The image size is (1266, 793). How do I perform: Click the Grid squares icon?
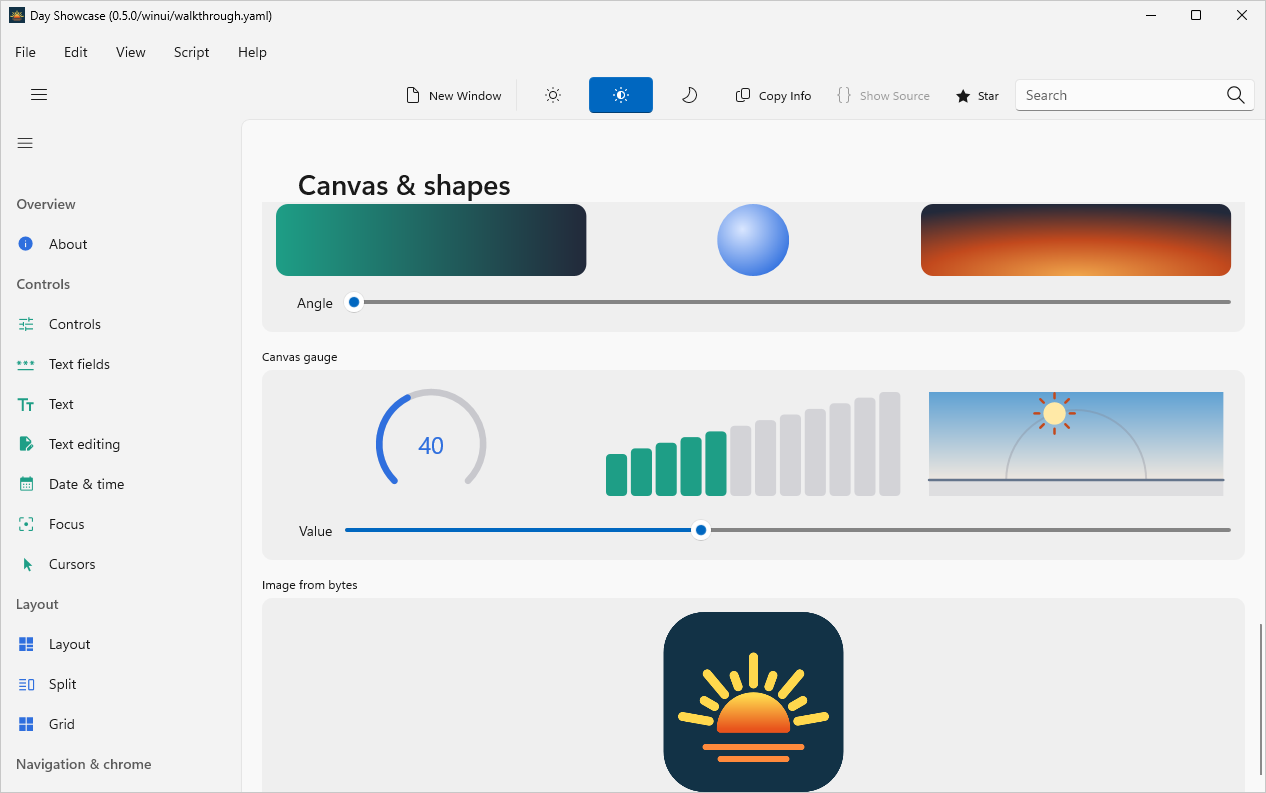coord(26,724)
